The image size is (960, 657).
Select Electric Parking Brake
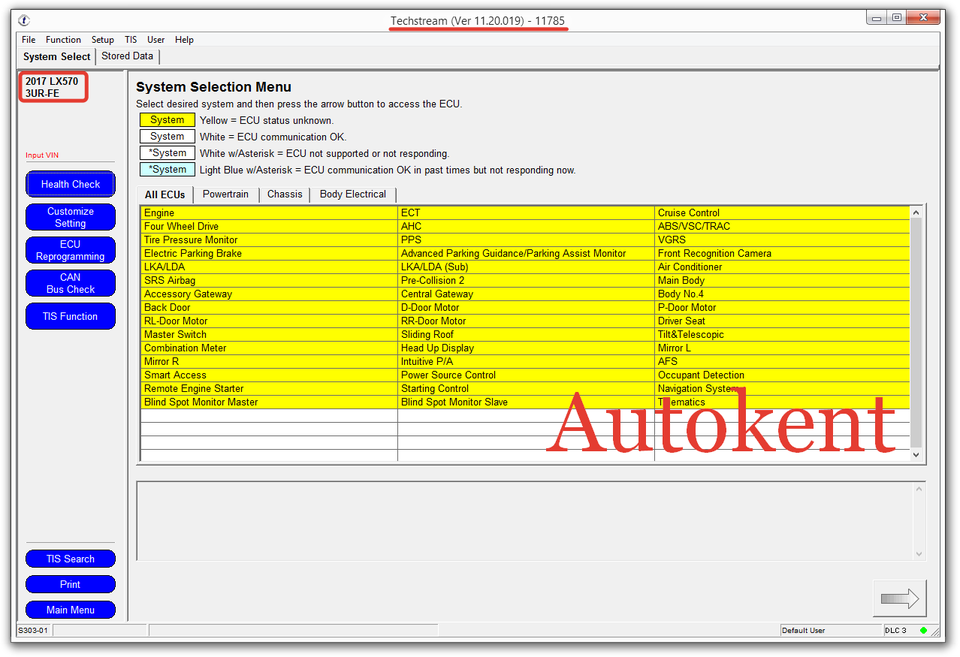coord(269,253)
